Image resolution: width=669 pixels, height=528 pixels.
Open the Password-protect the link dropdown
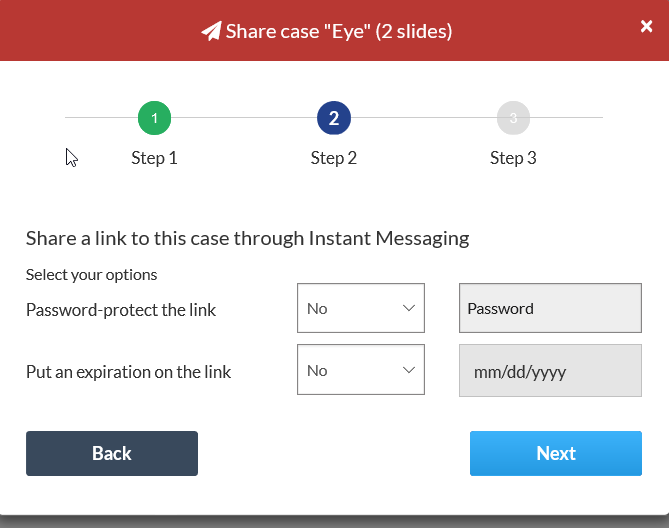pos(360,308)
